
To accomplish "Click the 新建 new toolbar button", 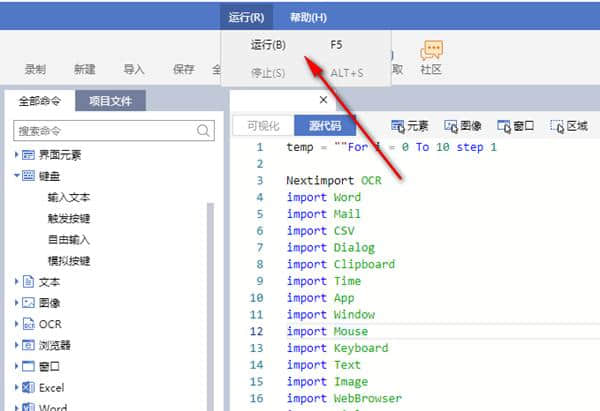I will tap(85, 69).
